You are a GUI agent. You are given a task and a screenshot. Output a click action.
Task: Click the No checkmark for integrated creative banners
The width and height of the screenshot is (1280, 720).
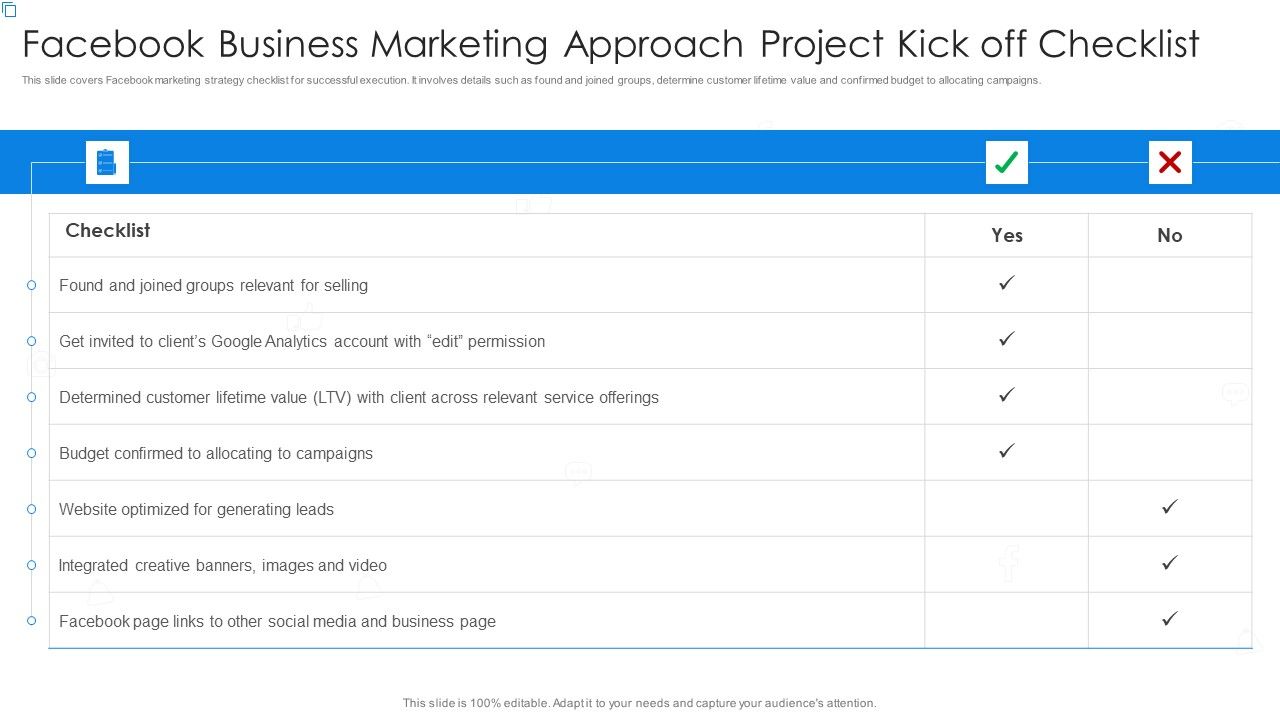point(1170,563)
